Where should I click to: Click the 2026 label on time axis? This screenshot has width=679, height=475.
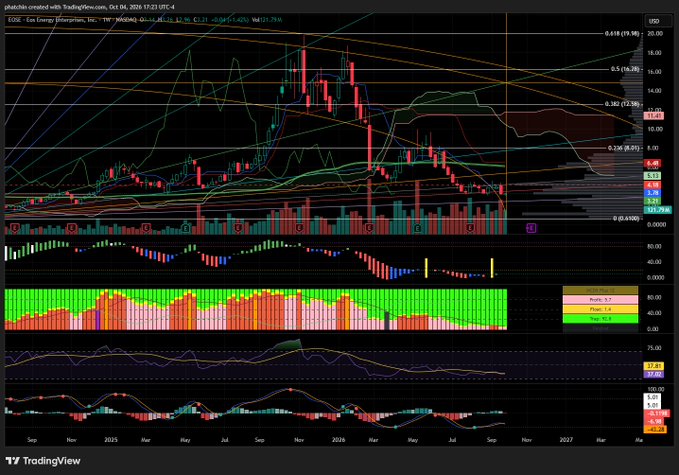(x=338, y=439)
